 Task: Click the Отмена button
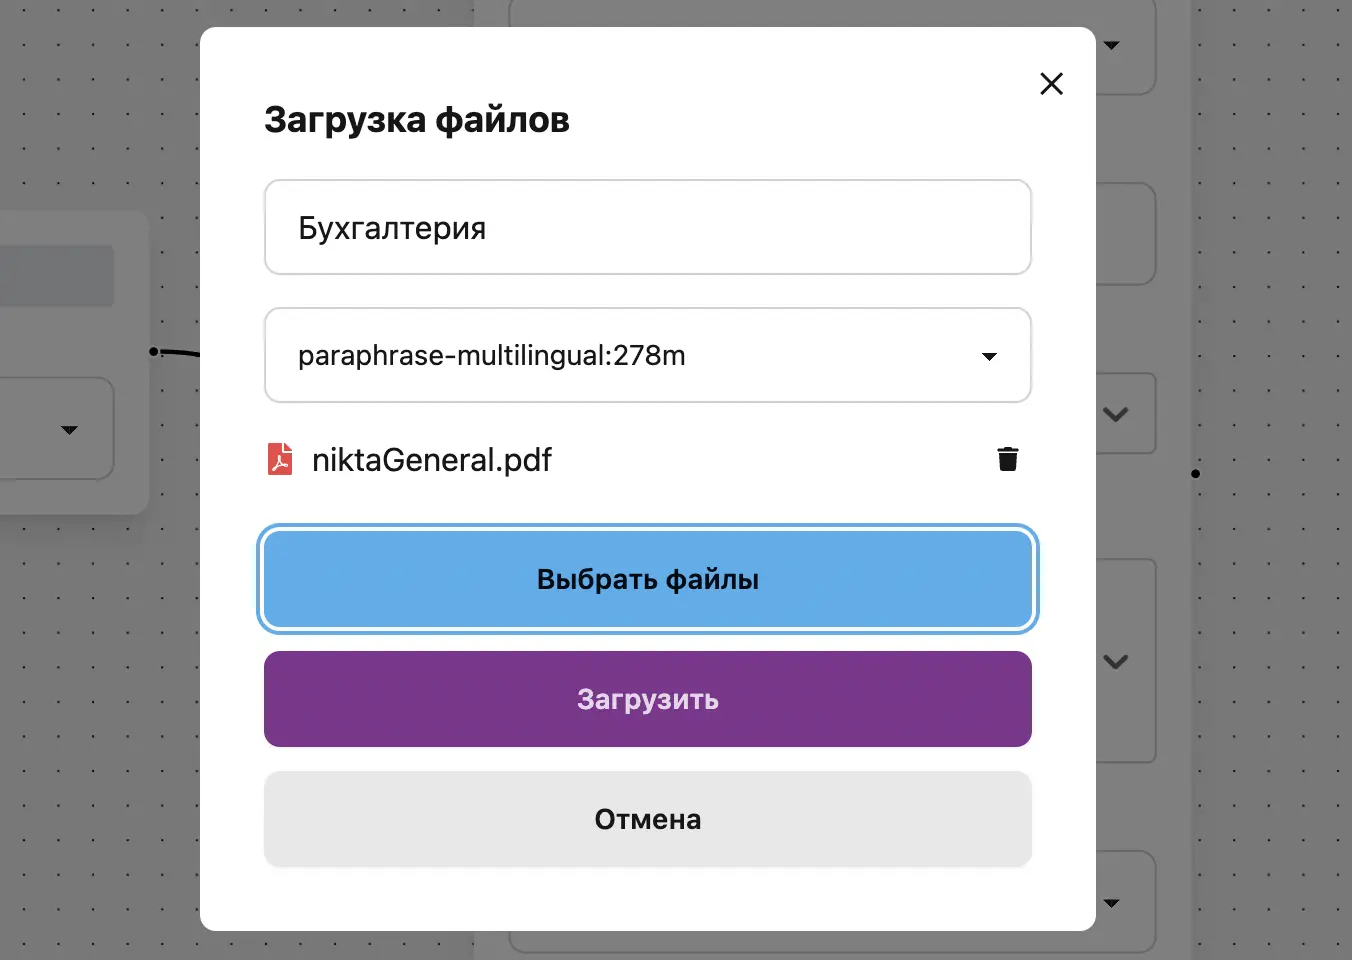(648, 819)
